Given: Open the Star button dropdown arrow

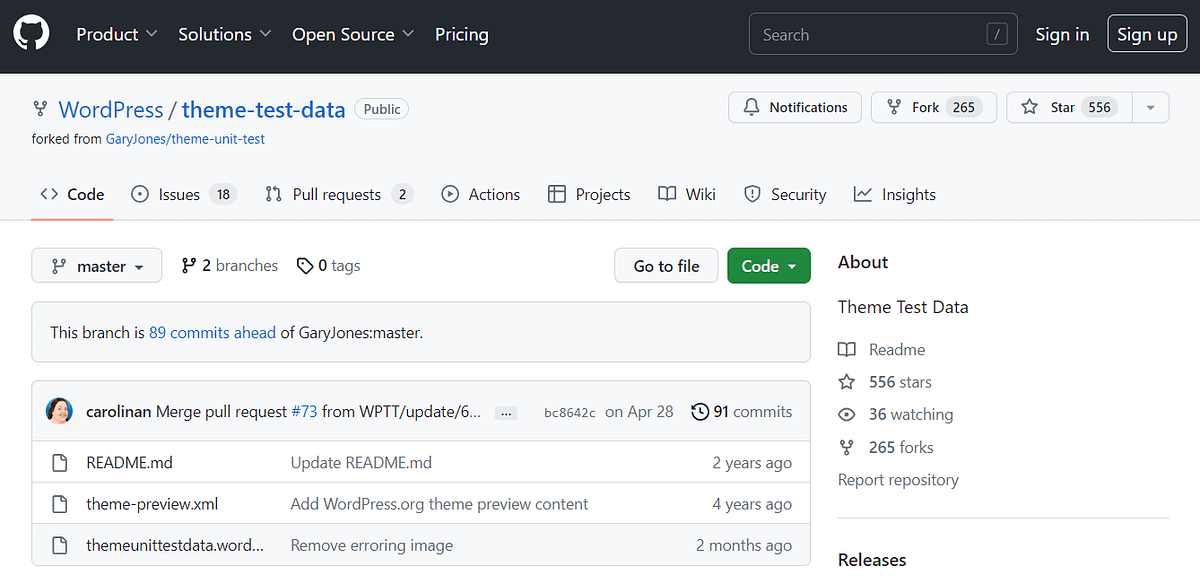Looking at the screenshot, I should (1150, 107).
